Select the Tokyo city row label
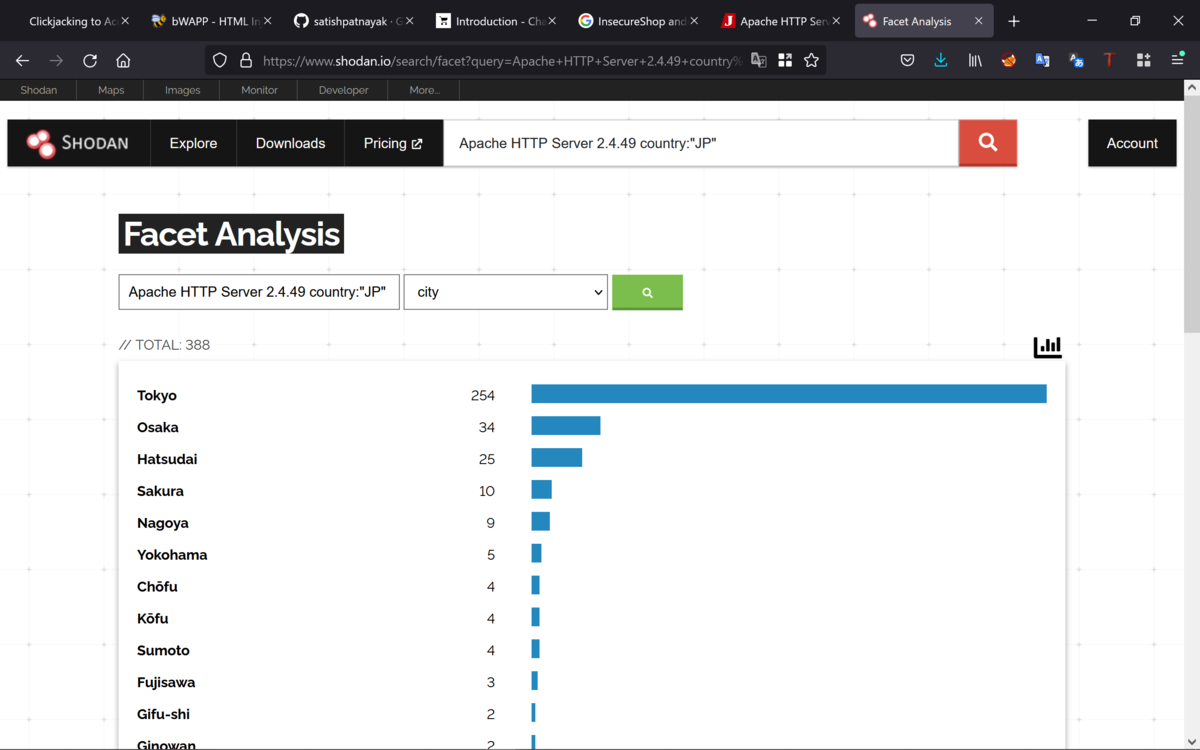1200x750 pixels. tap(157, 395)
